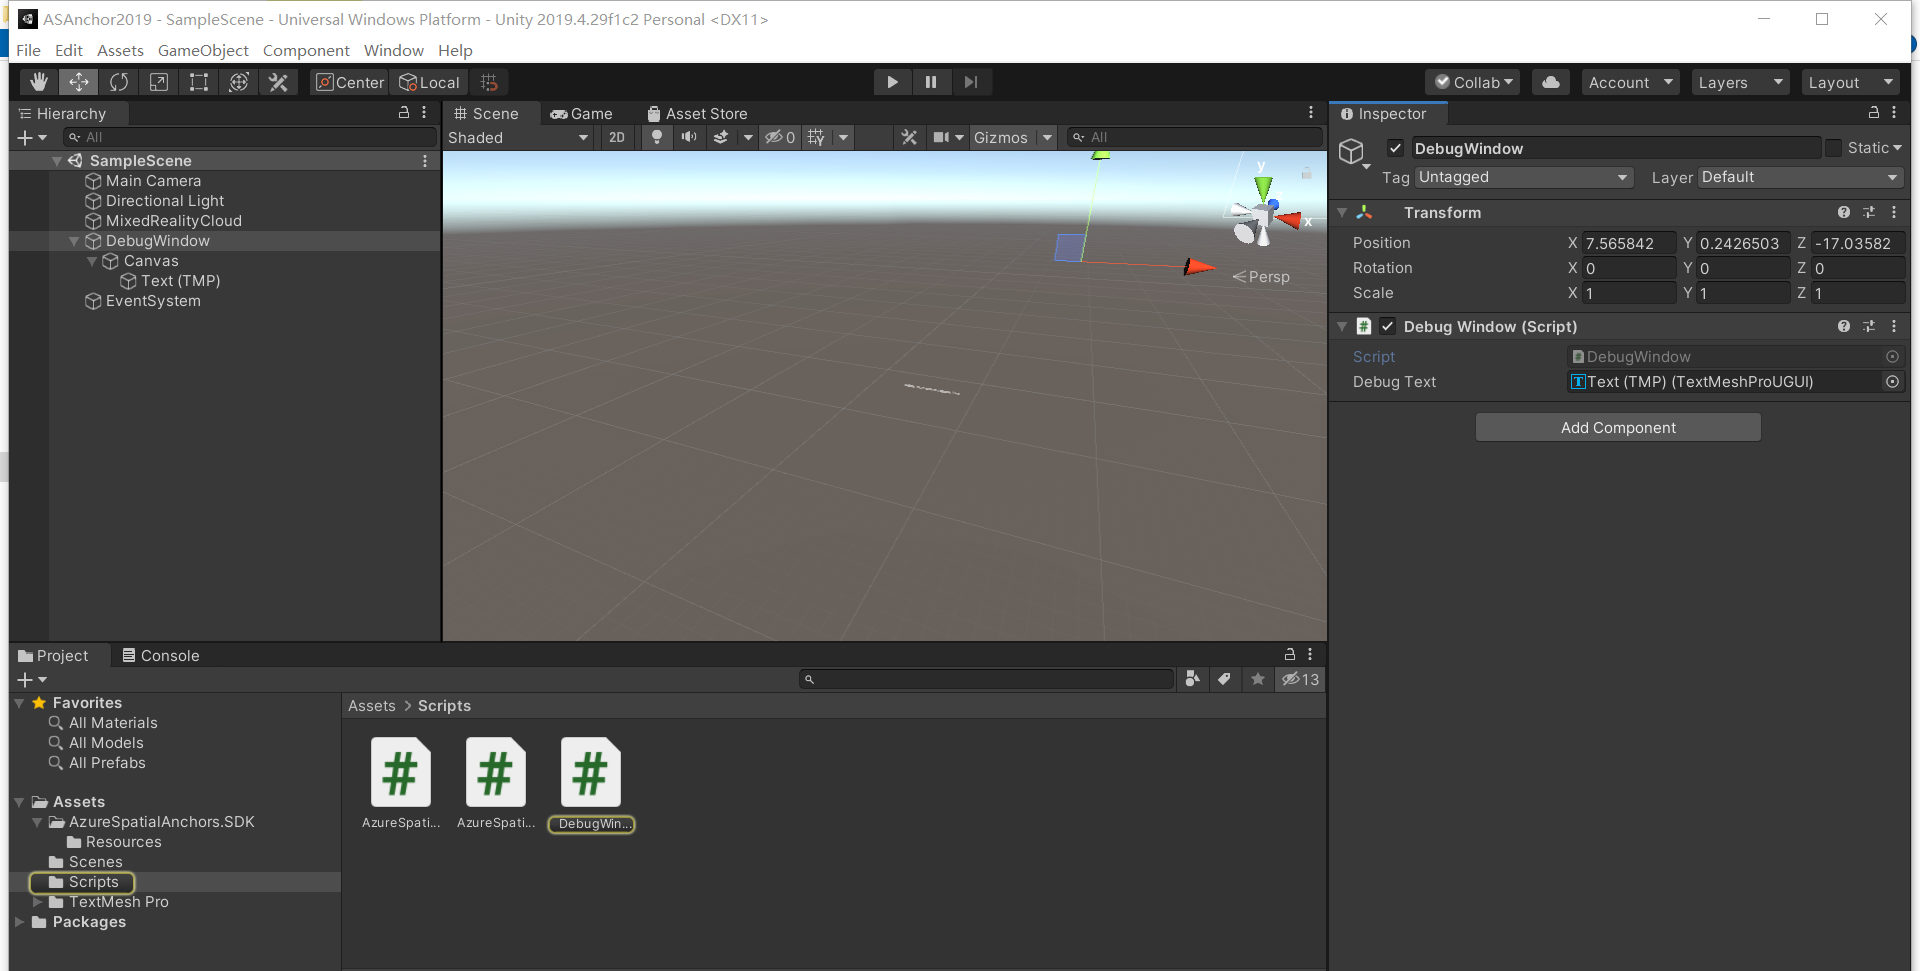The width and height of the screenshot is (1920, 971).
Task: Select the Scale tool
Action: coord(158,82)
